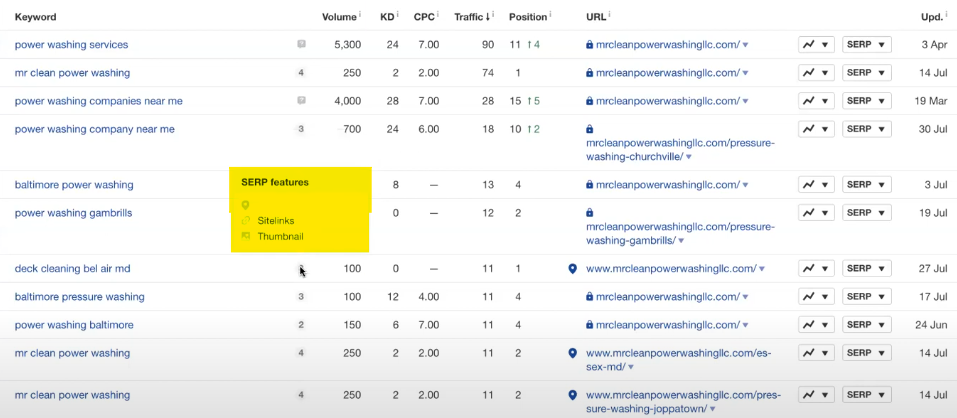Screen dimensions: 957x418
Task: Open SERP features badge for power washing companies near me
Action: pyautogui.click(x=301, y=101)
